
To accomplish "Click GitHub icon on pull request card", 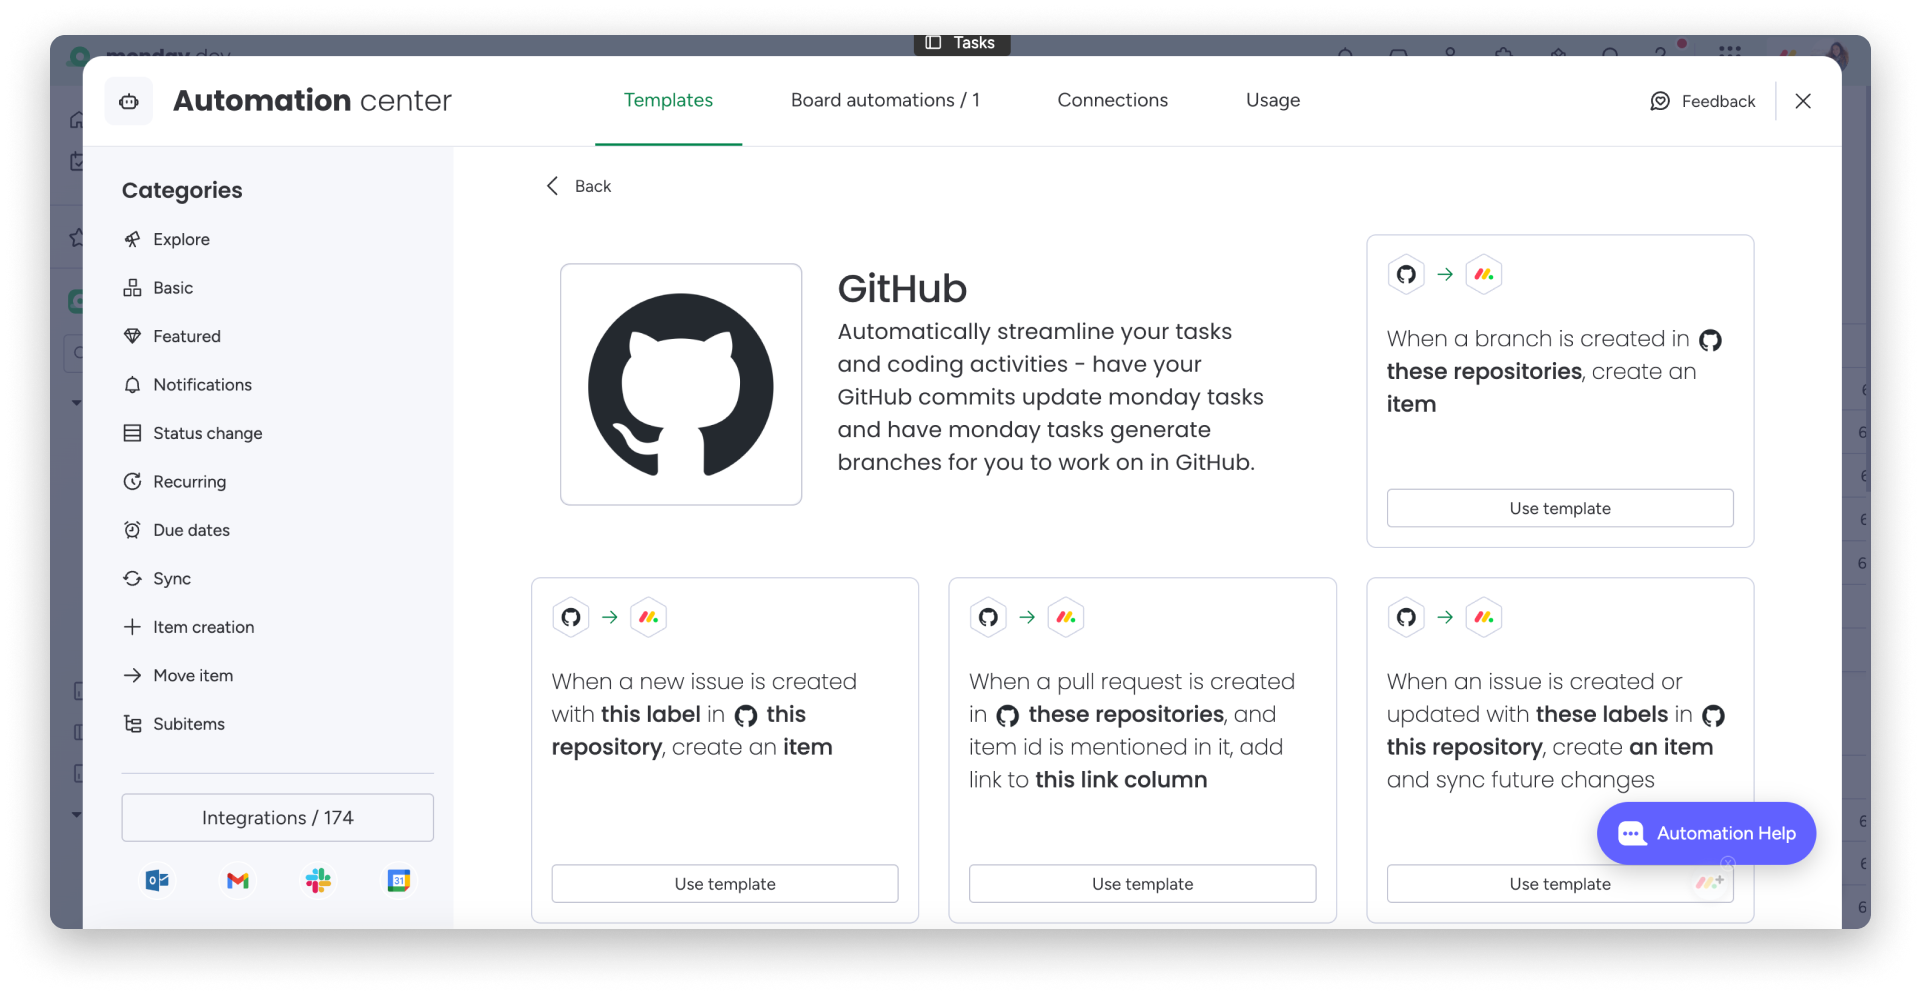I will (x=988, y=617).
